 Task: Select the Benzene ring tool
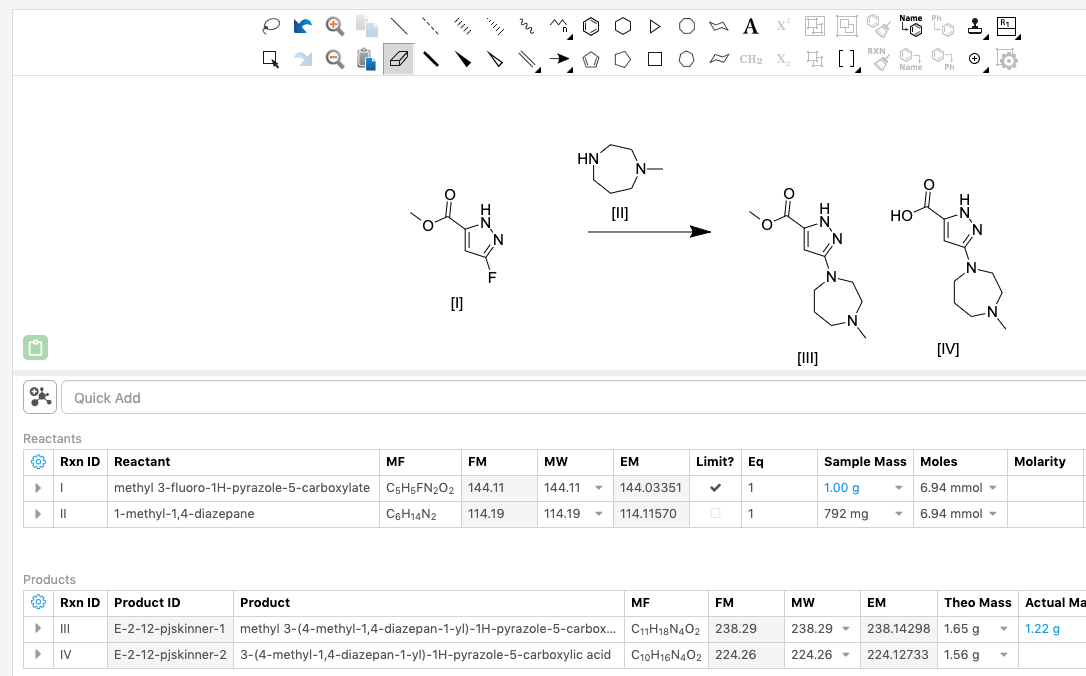pyautogui.click(x=591, y=27)
